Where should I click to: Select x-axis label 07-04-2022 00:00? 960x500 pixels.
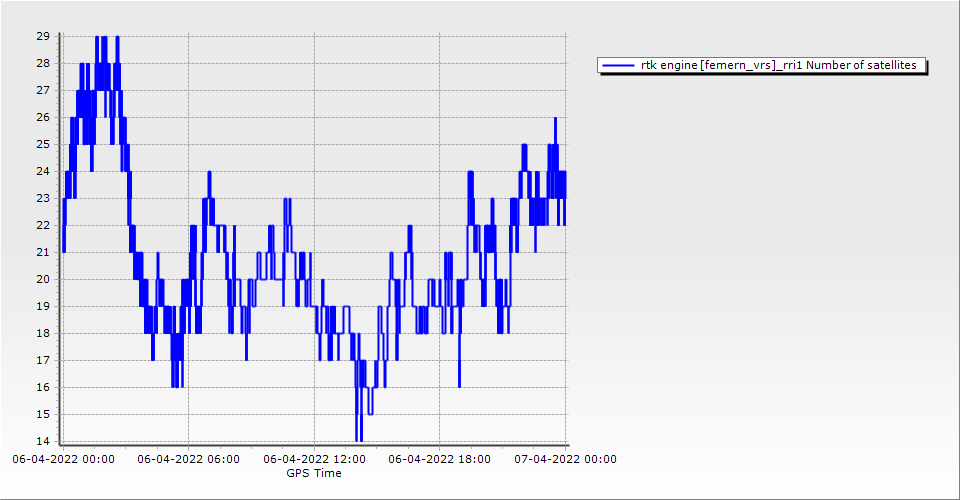[565, 460]
